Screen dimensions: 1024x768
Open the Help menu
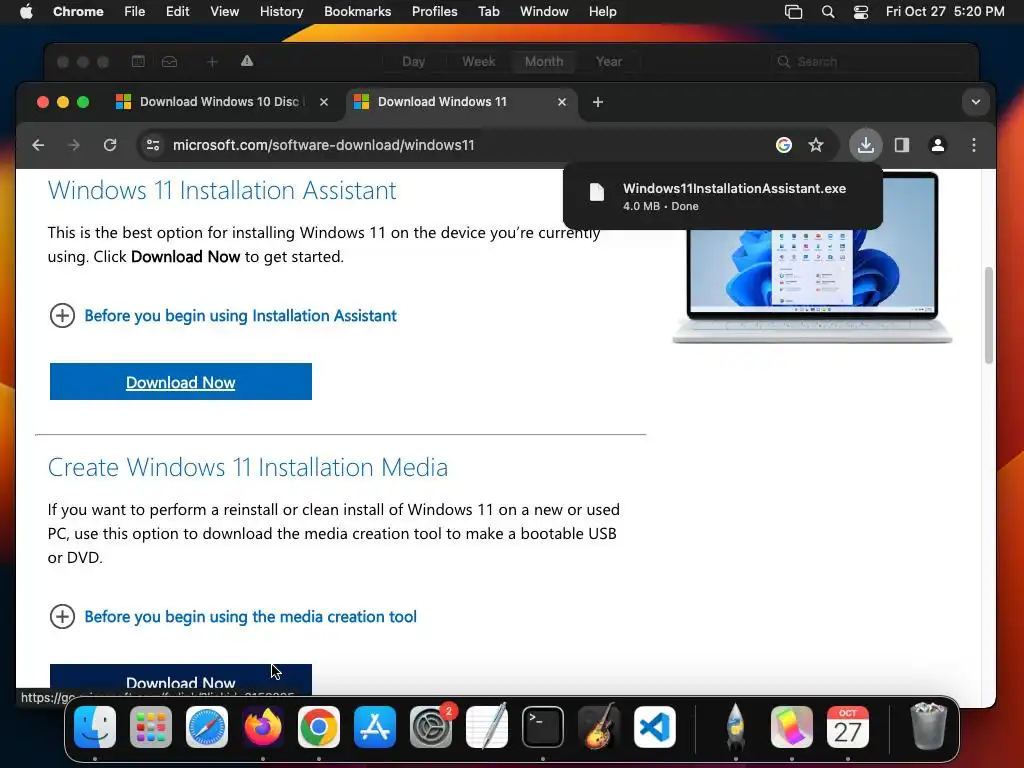(x=602, y=11)
